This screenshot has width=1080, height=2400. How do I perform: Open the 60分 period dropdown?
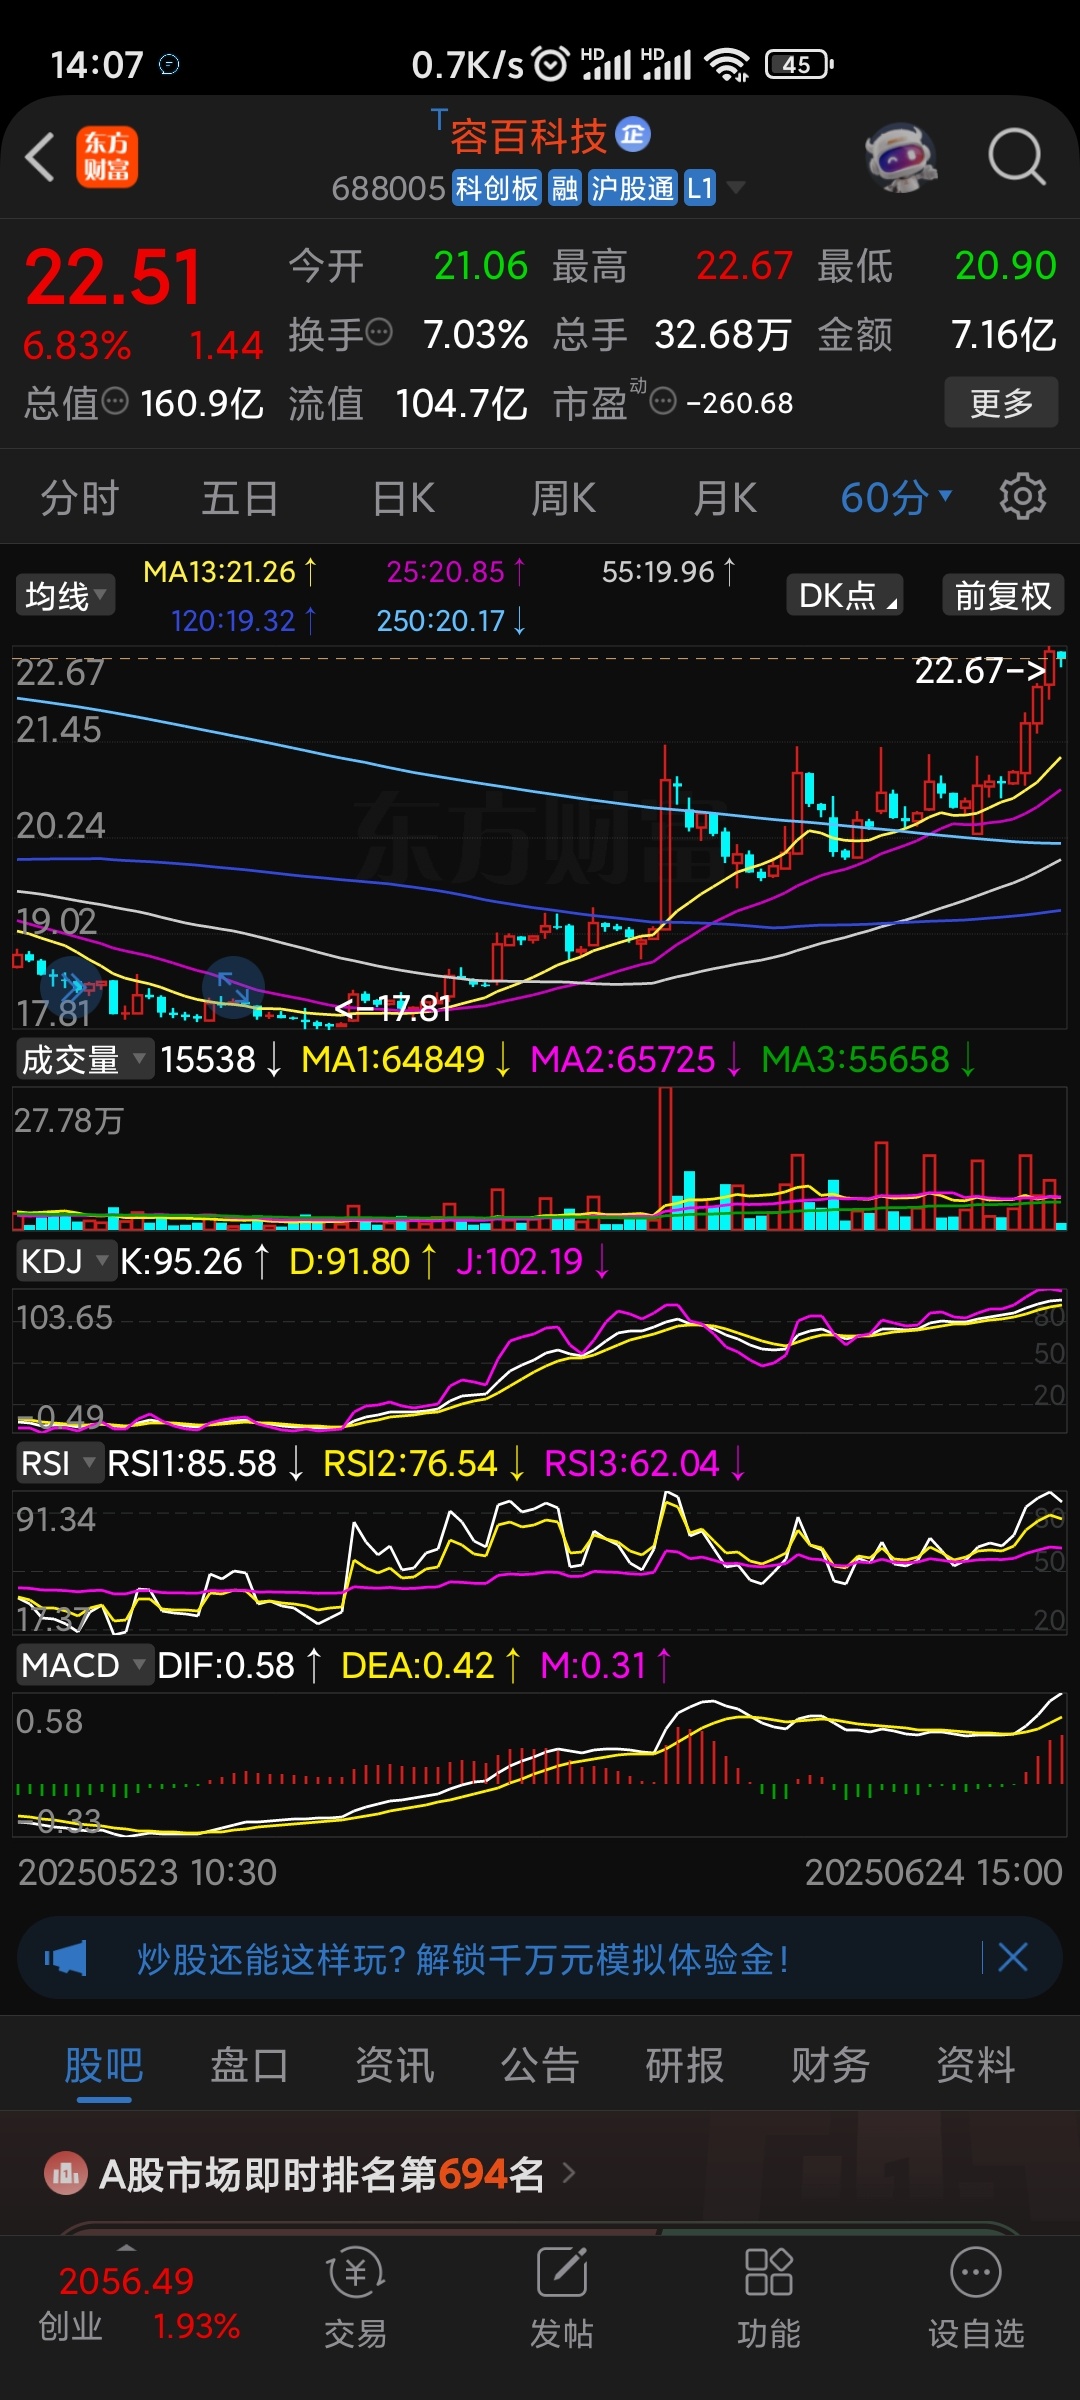coord(896,497)
